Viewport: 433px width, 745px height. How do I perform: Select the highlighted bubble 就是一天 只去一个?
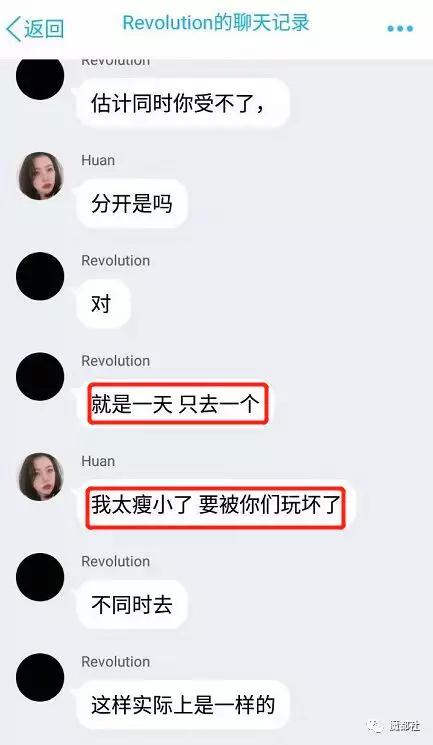[178, 404]
